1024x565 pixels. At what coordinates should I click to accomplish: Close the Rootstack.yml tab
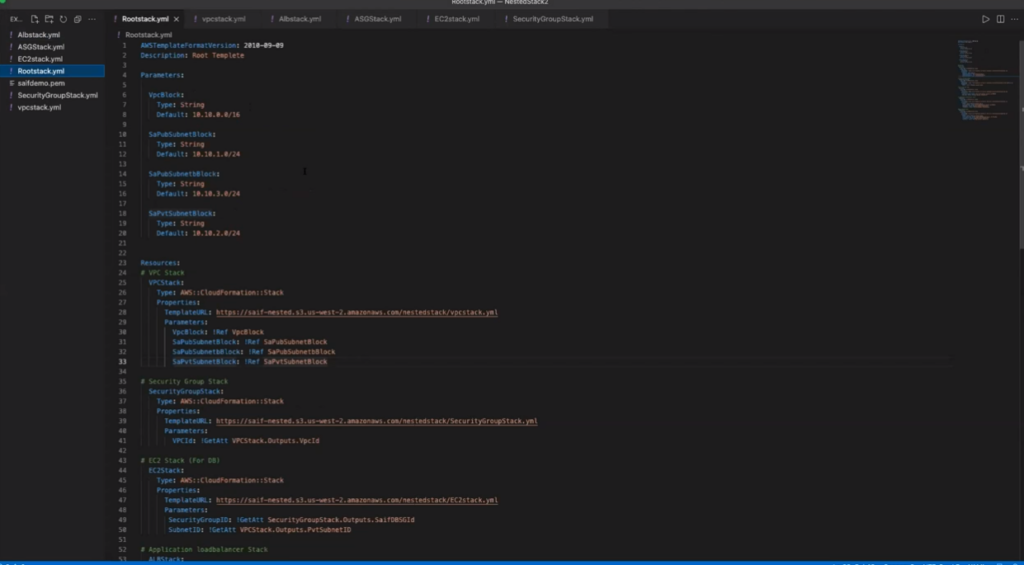click(176, 19)
